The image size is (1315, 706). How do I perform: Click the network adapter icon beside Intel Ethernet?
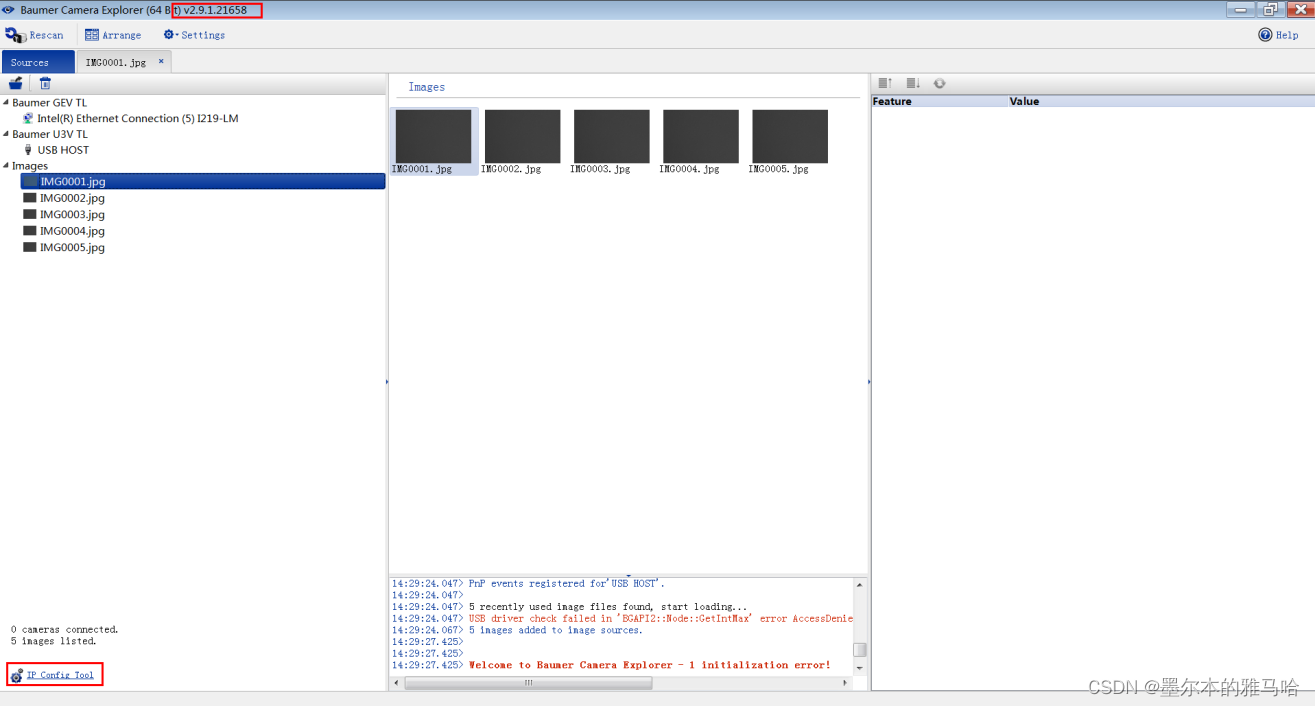(x=28, y=118)
